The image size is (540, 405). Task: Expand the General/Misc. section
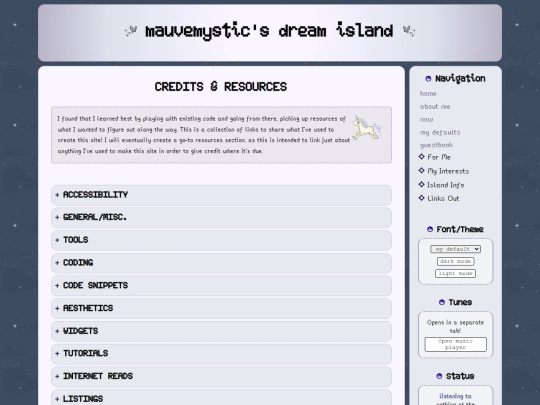pyautogui.click(x=221, y=218)
